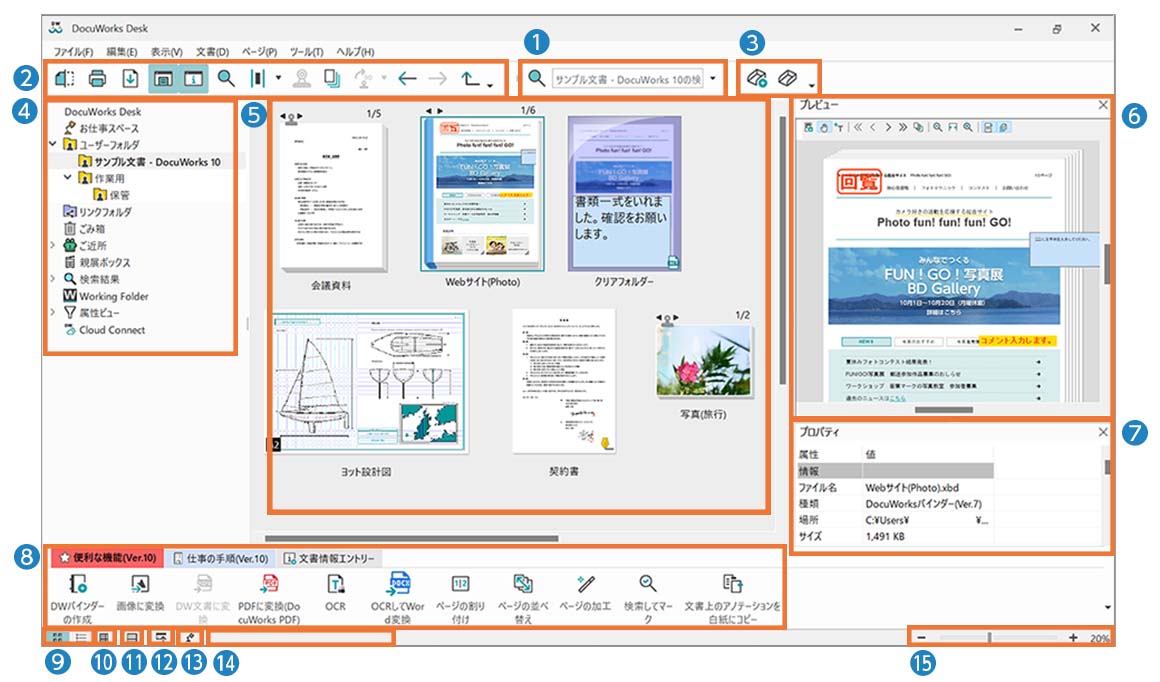Click the Print icon in the main toolbar
This screenshot has width=1160, height=682.
[97, 78]
